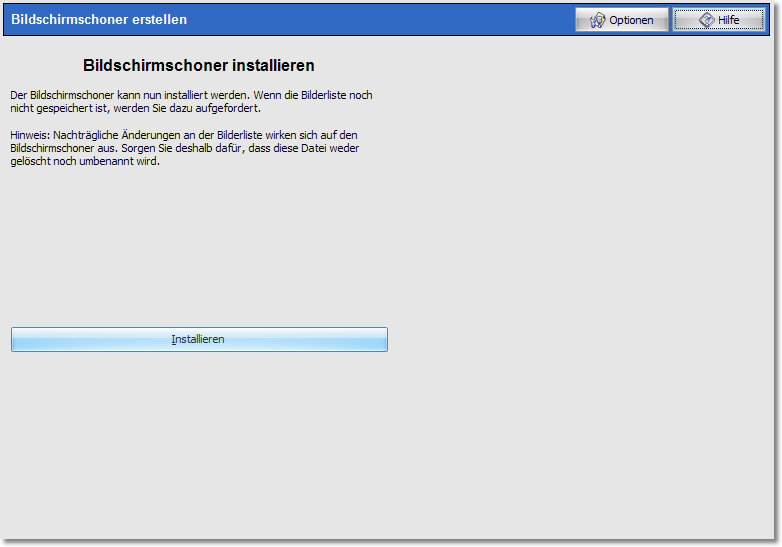The width and height of the screenshot is (782, 547).
Task: Open the Optionen dialog
Action: coord(621,20)
